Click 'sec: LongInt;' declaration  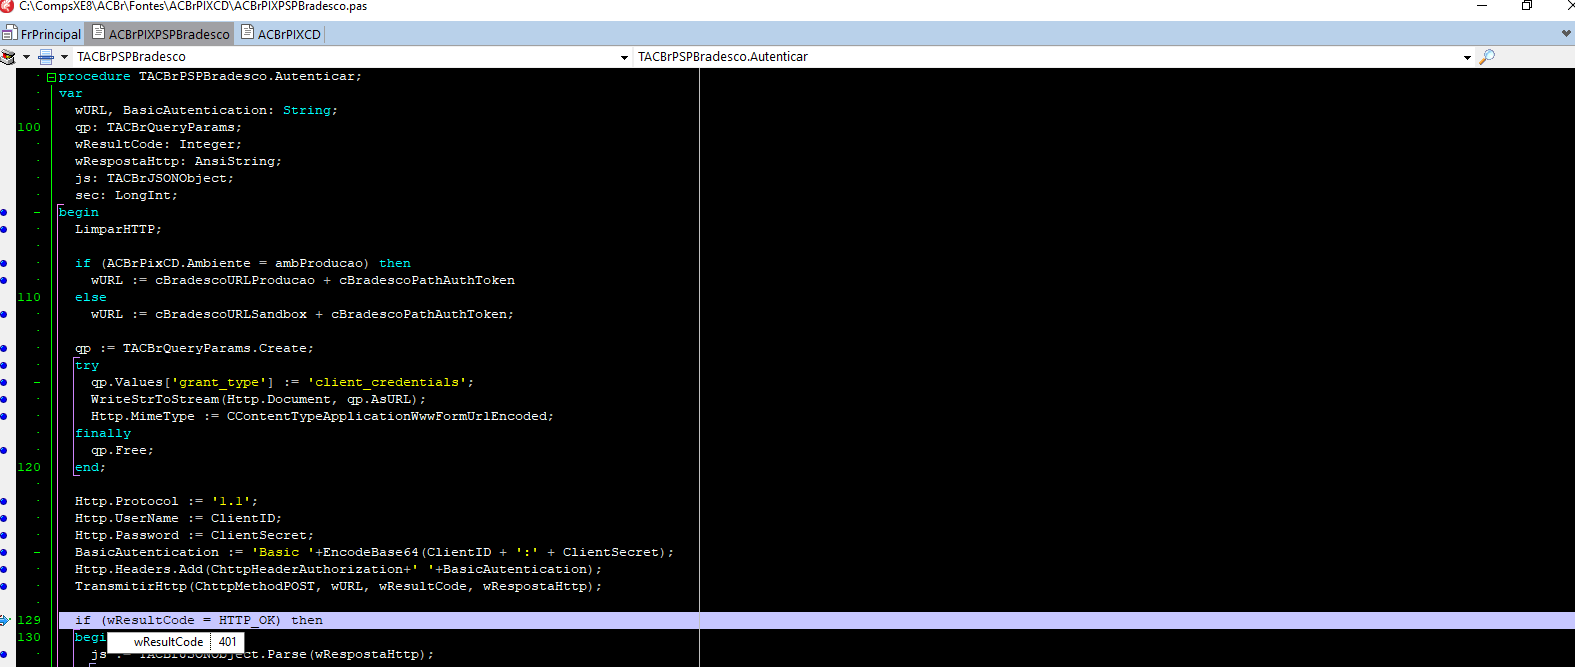tap(126, 195)
